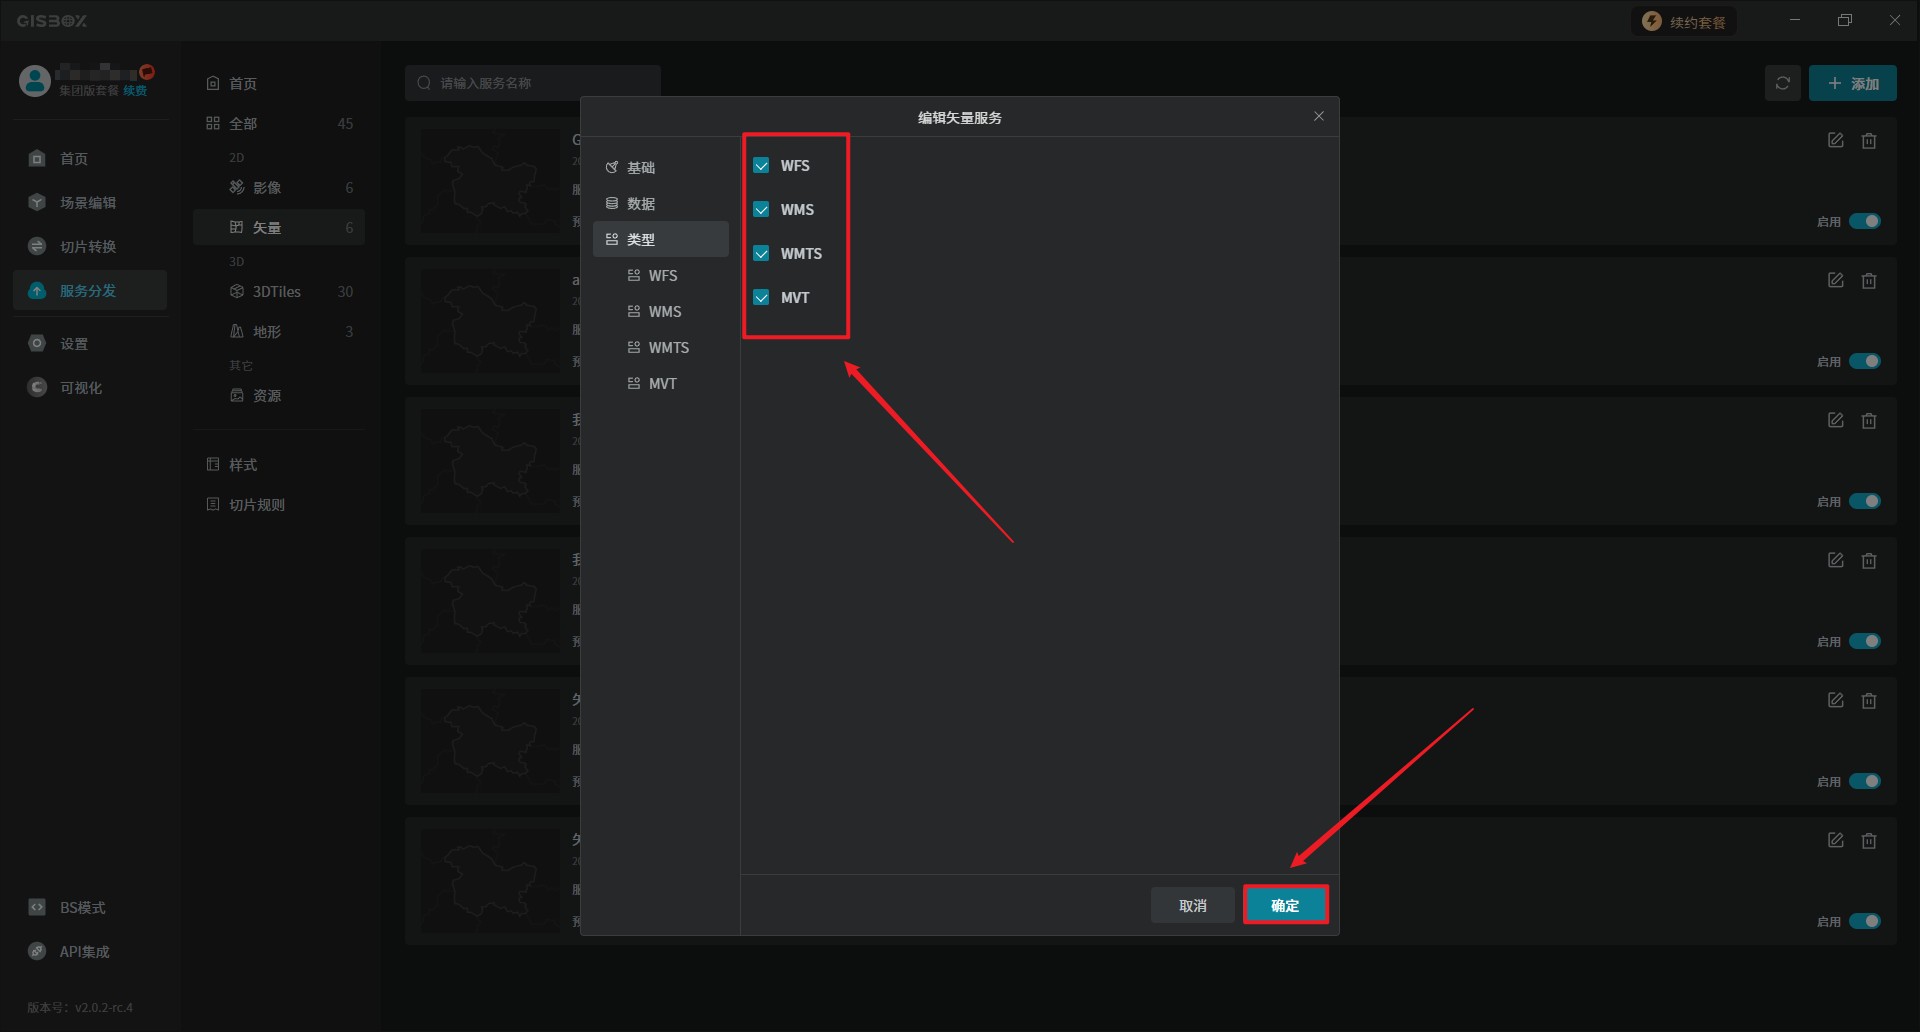The width and height of the screenshot is (1920, 1032).
Task: Click the edit icon on the first service row
Action: coord(1835,141)
